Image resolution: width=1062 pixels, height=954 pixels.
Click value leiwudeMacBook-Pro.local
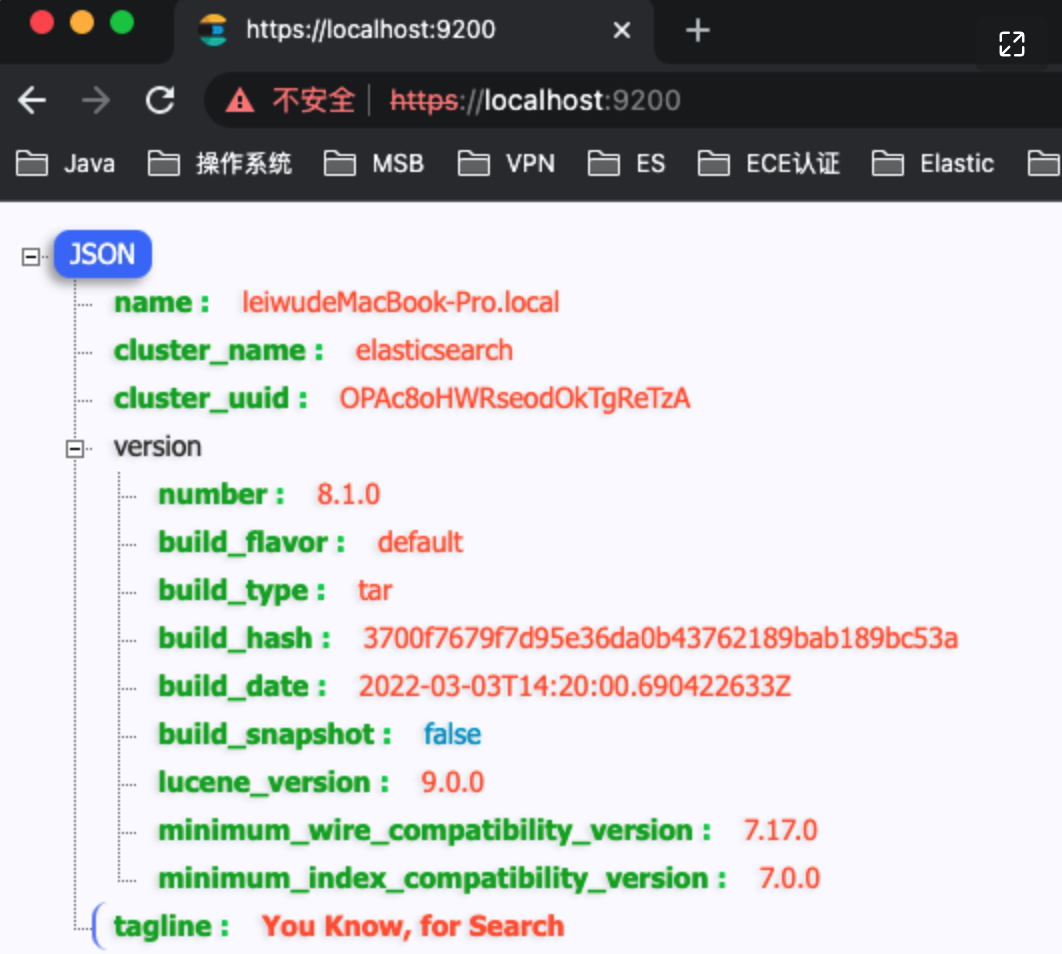coord(401,303)
